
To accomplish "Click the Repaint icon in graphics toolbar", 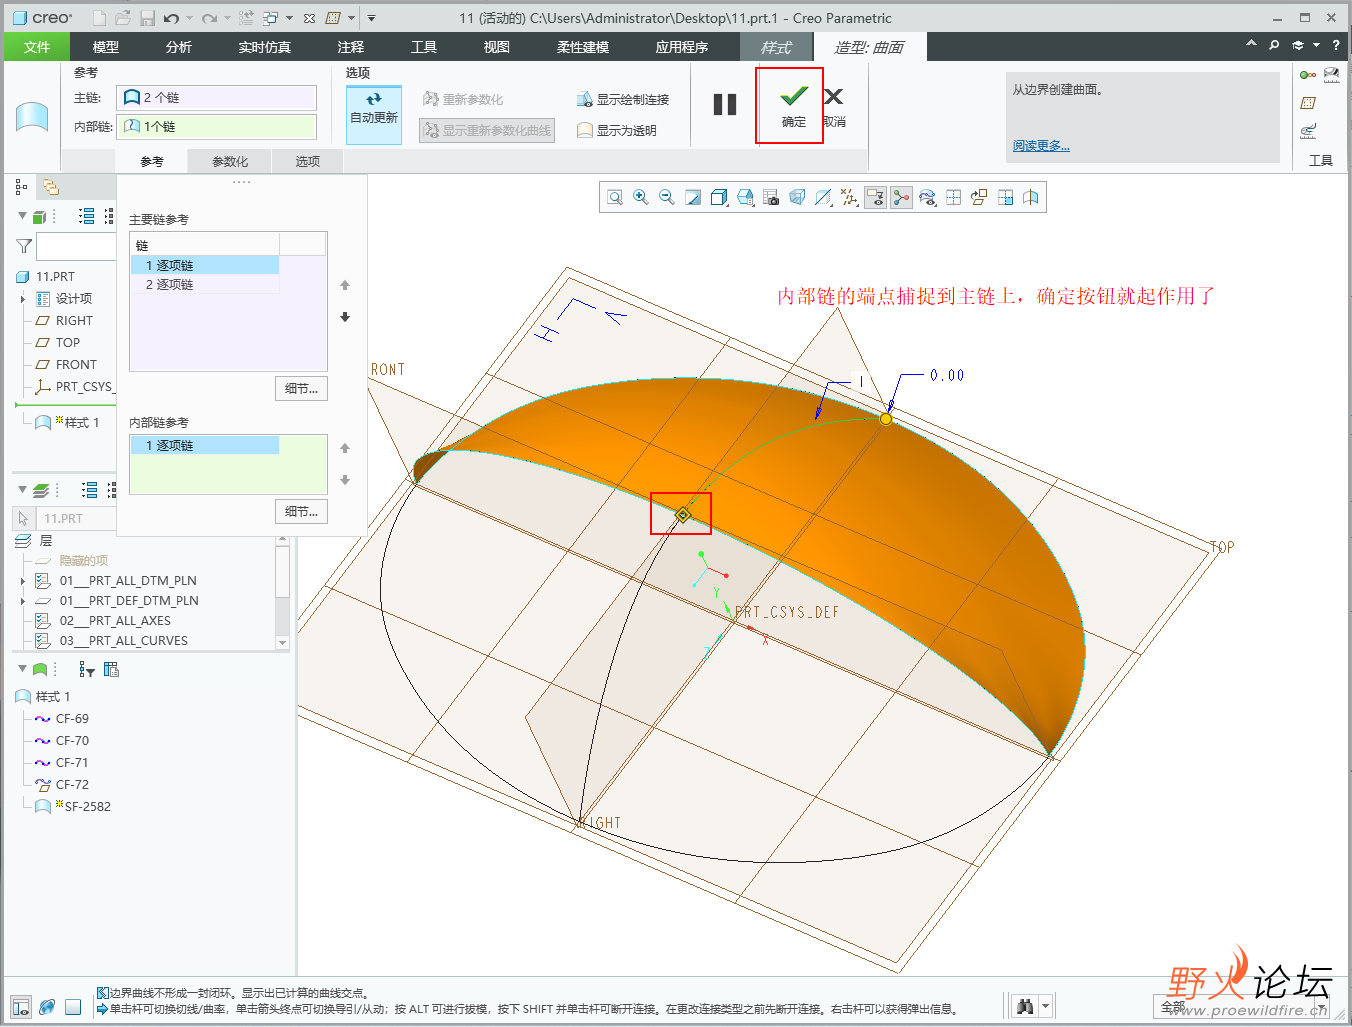I will click(x=693, y=198).
